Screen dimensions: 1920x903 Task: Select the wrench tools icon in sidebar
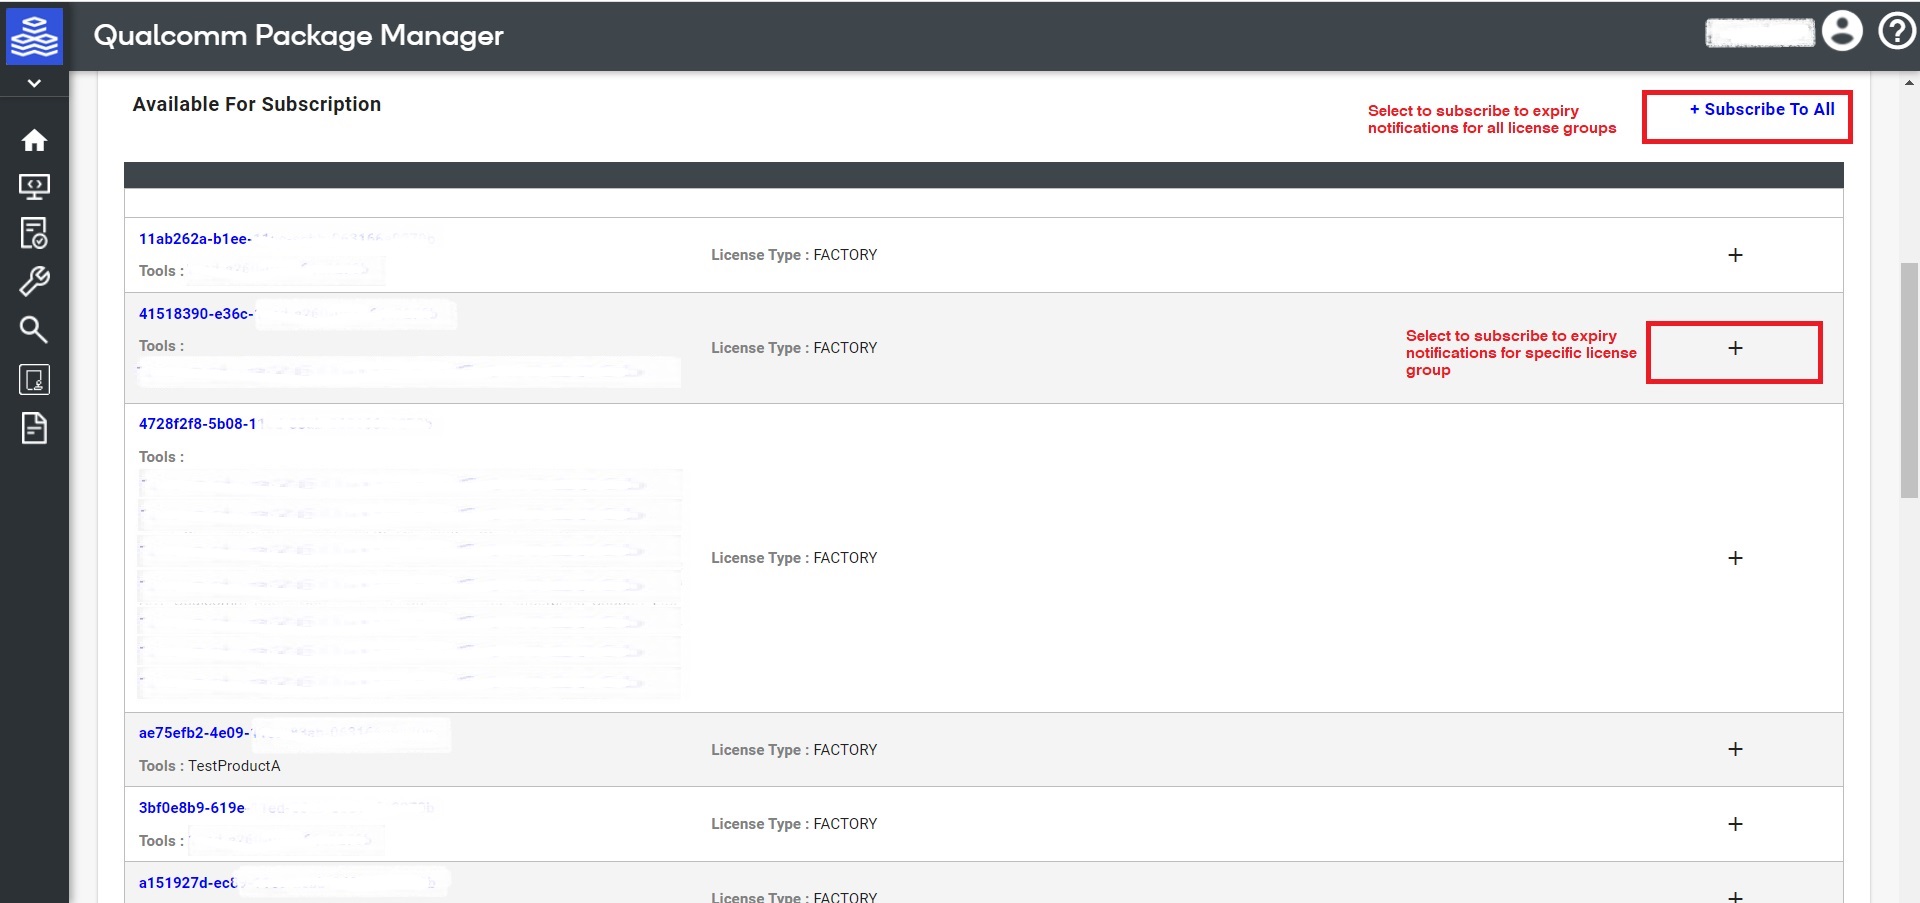click(x=35, y=281)
